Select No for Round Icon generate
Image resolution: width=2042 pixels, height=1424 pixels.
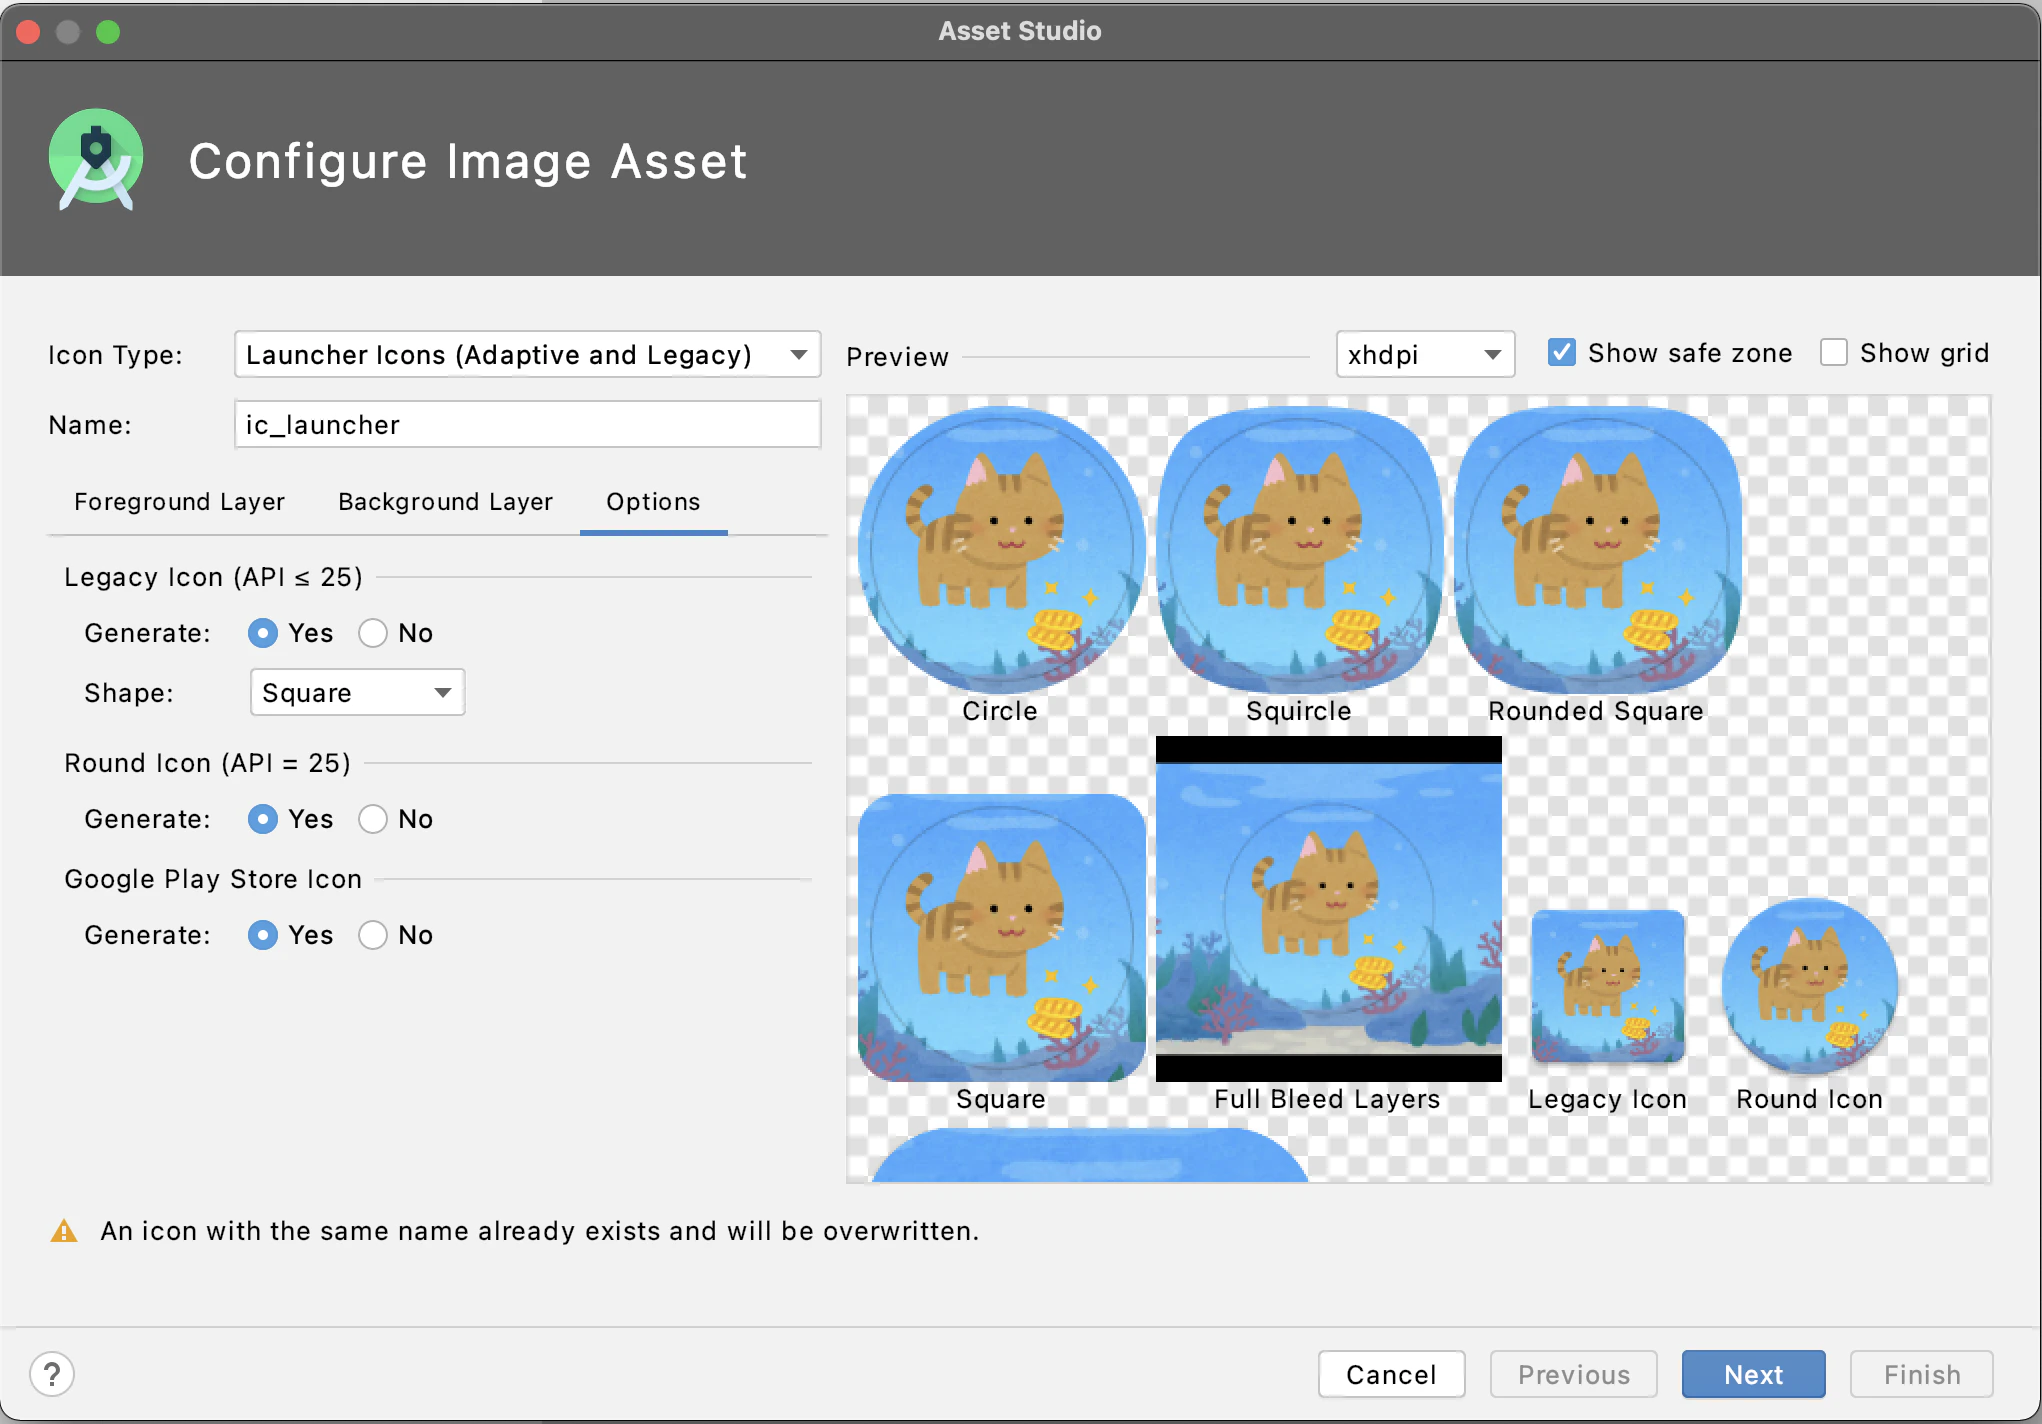(373, 819)
